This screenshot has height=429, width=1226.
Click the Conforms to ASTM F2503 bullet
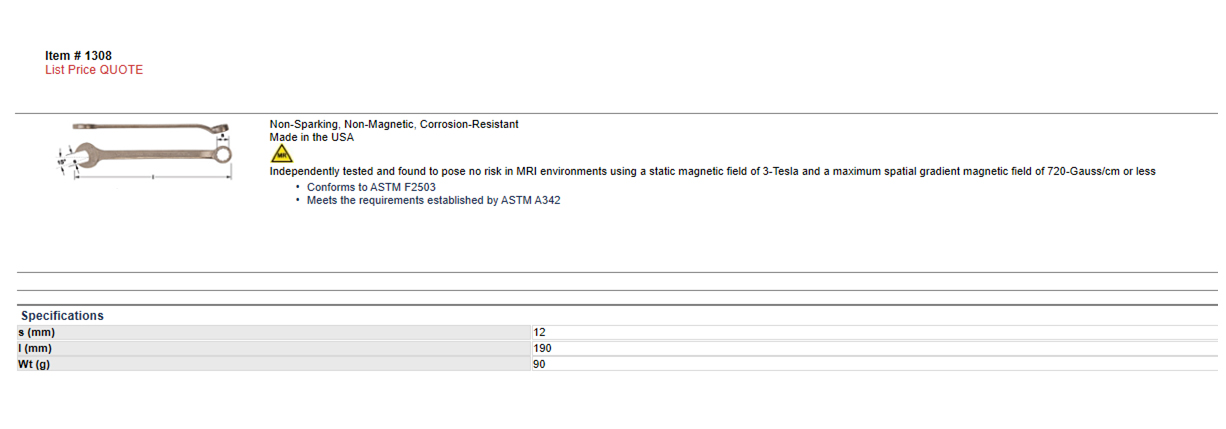tap(371, 187)
